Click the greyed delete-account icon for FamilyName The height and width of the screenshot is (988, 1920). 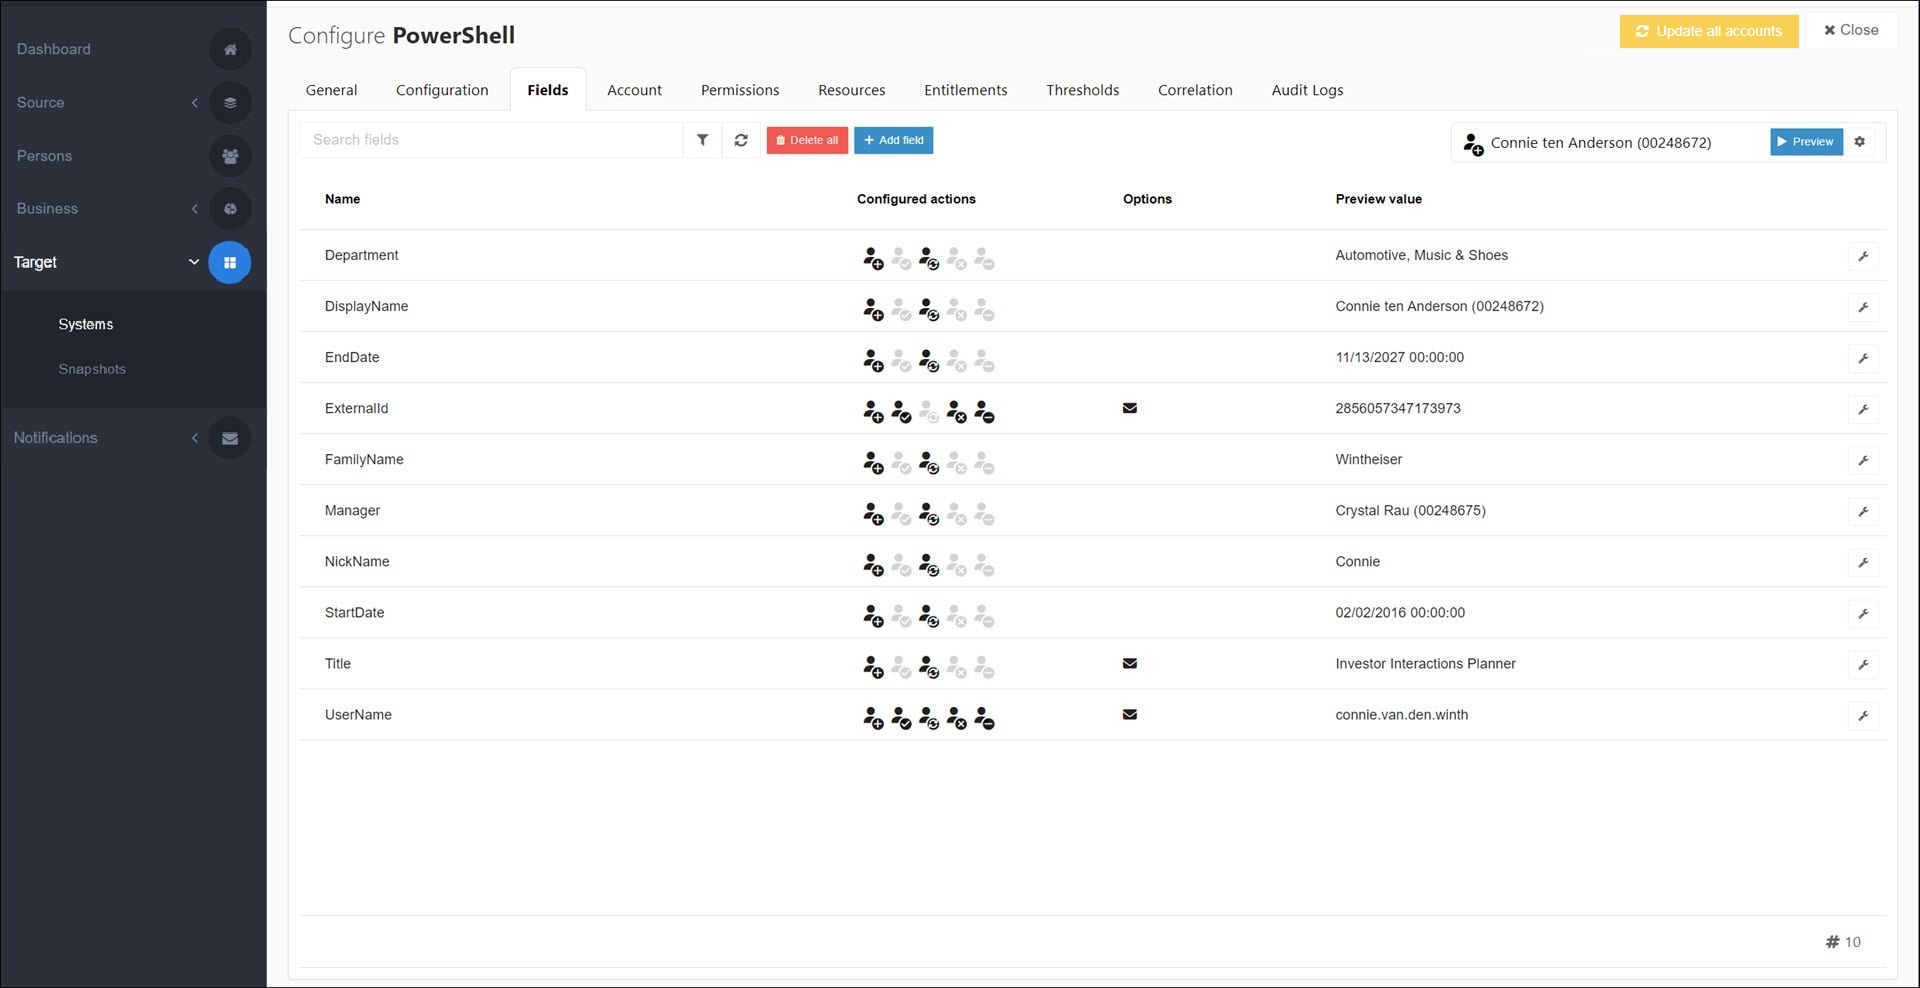tap(985, 463)
